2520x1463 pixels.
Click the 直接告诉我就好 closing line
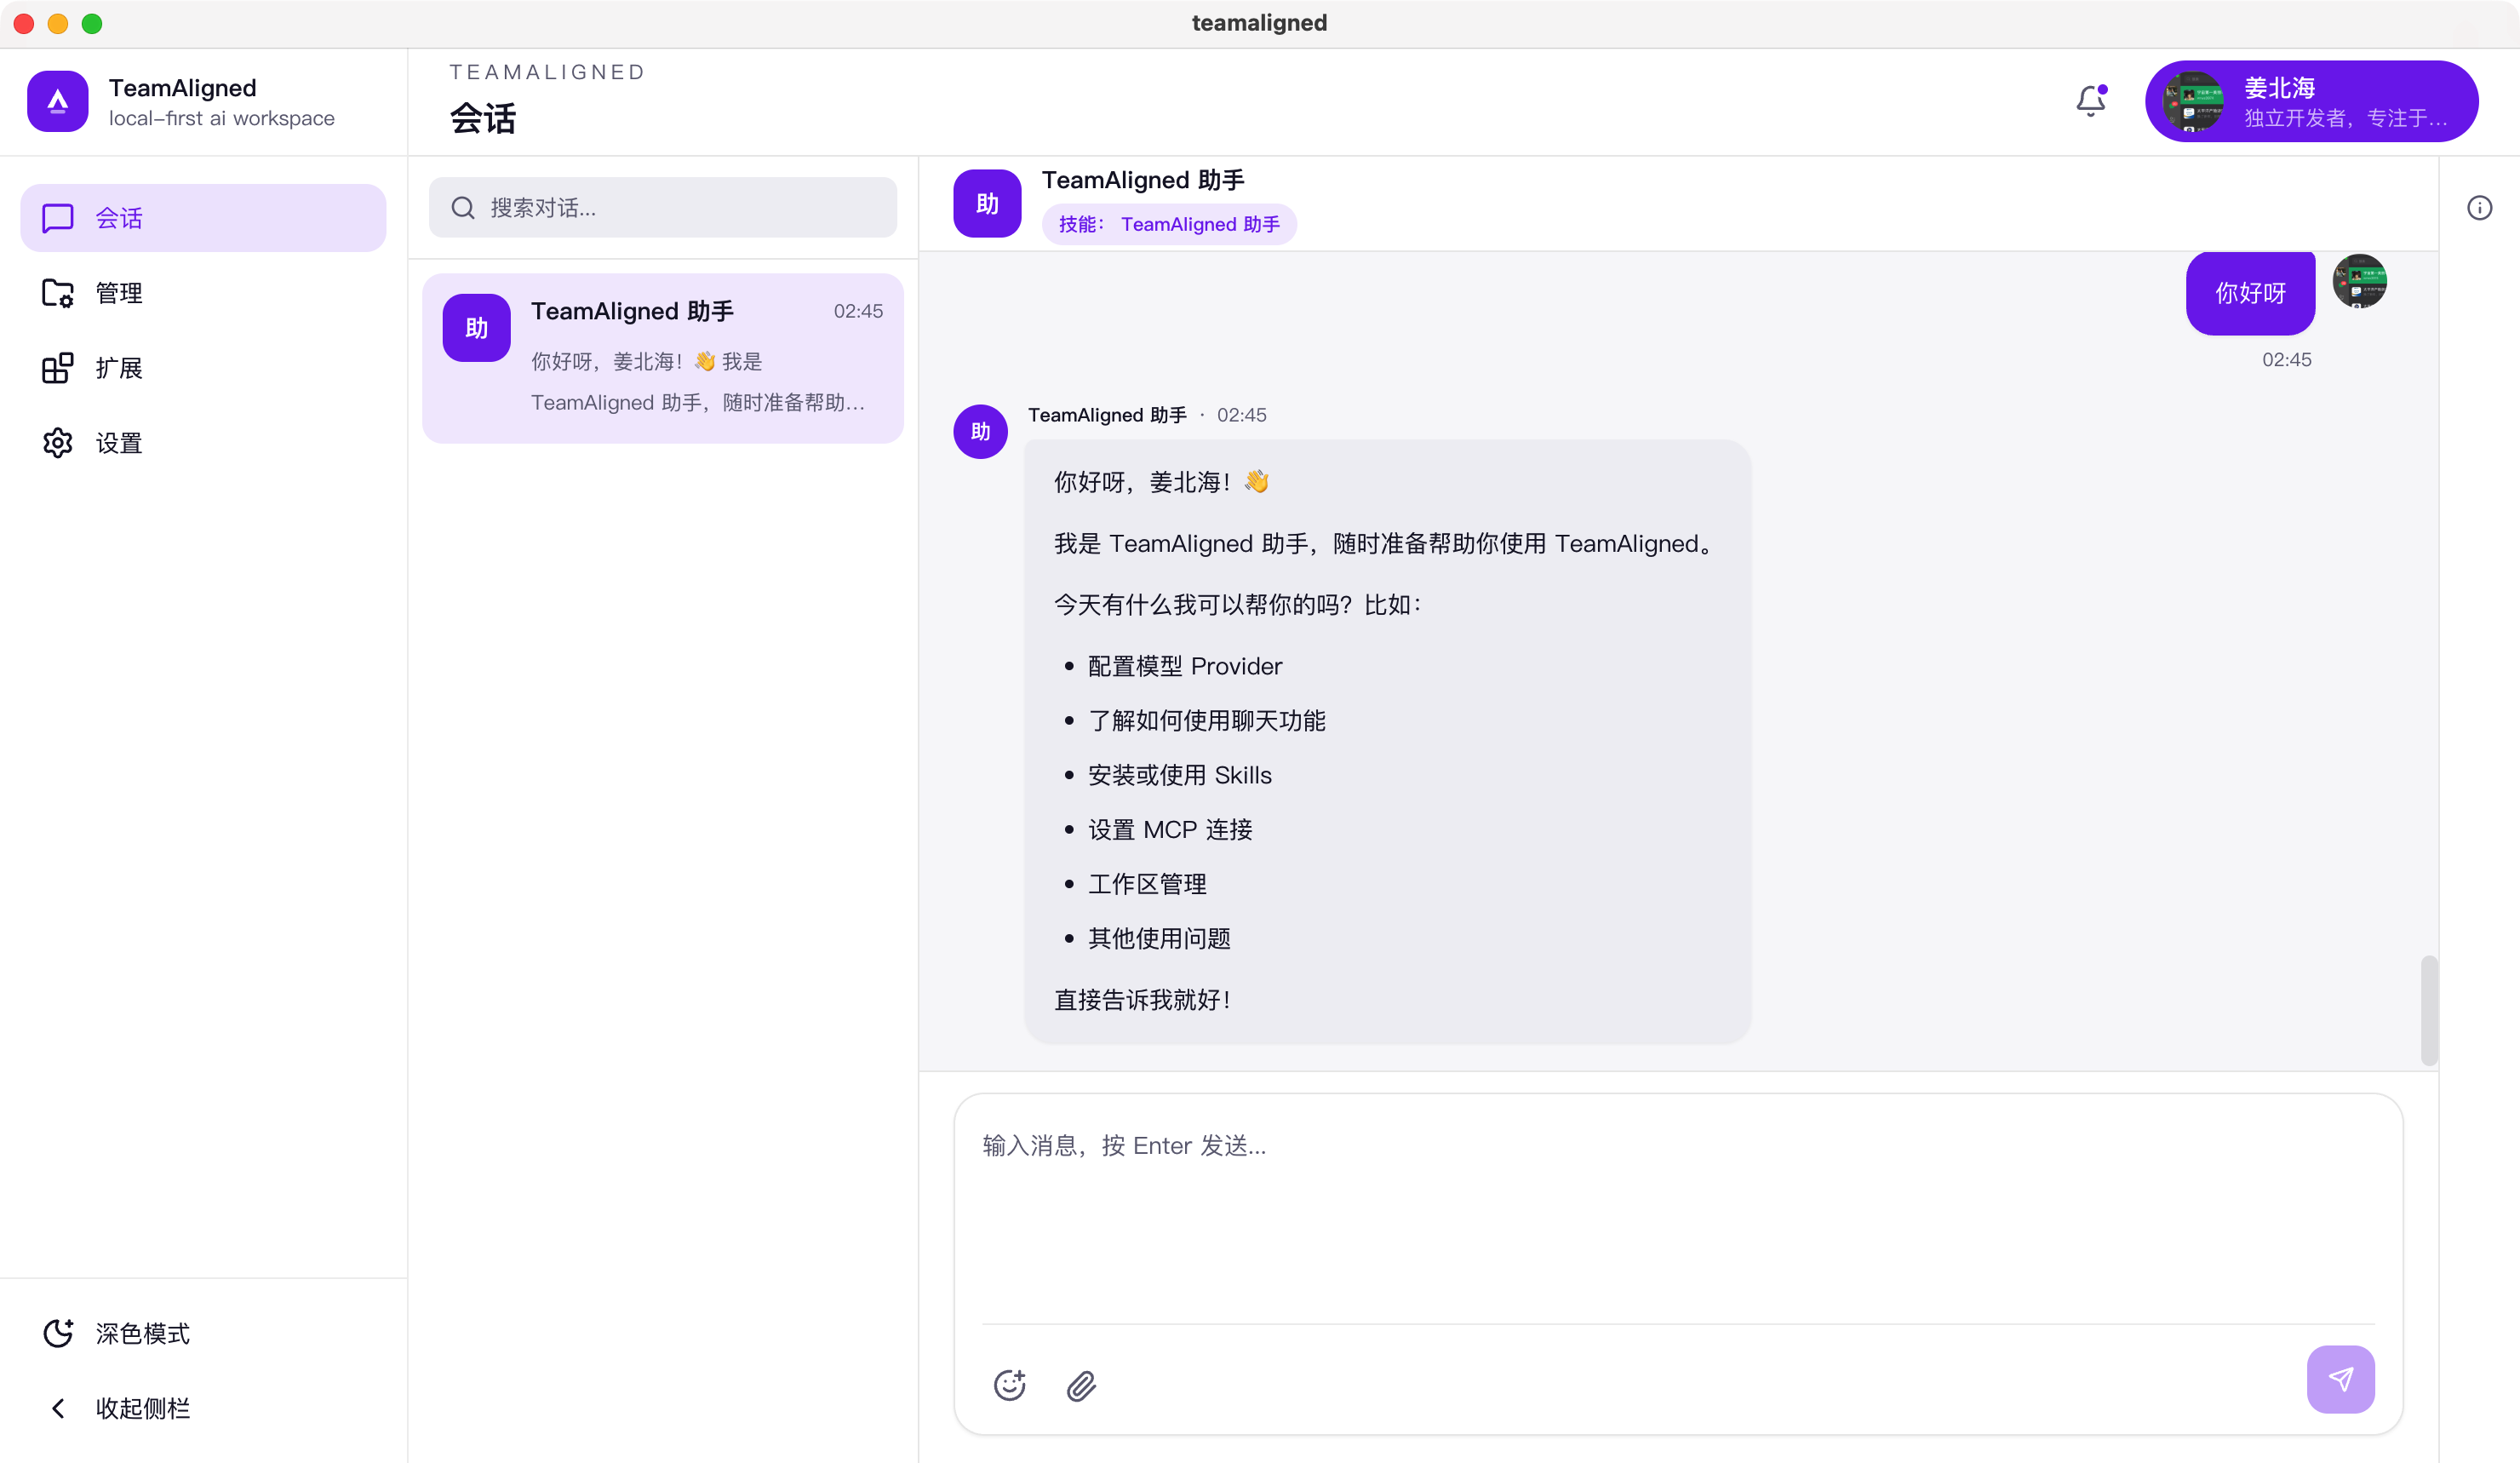click(x=1142, y=999)
